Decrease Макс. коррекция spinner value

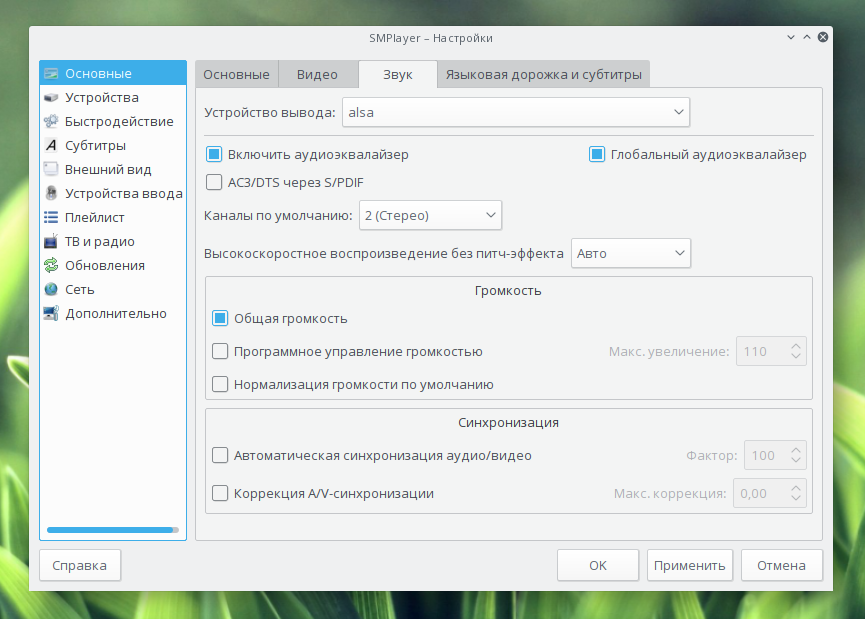pyautogui.click(x=795, y=499)
